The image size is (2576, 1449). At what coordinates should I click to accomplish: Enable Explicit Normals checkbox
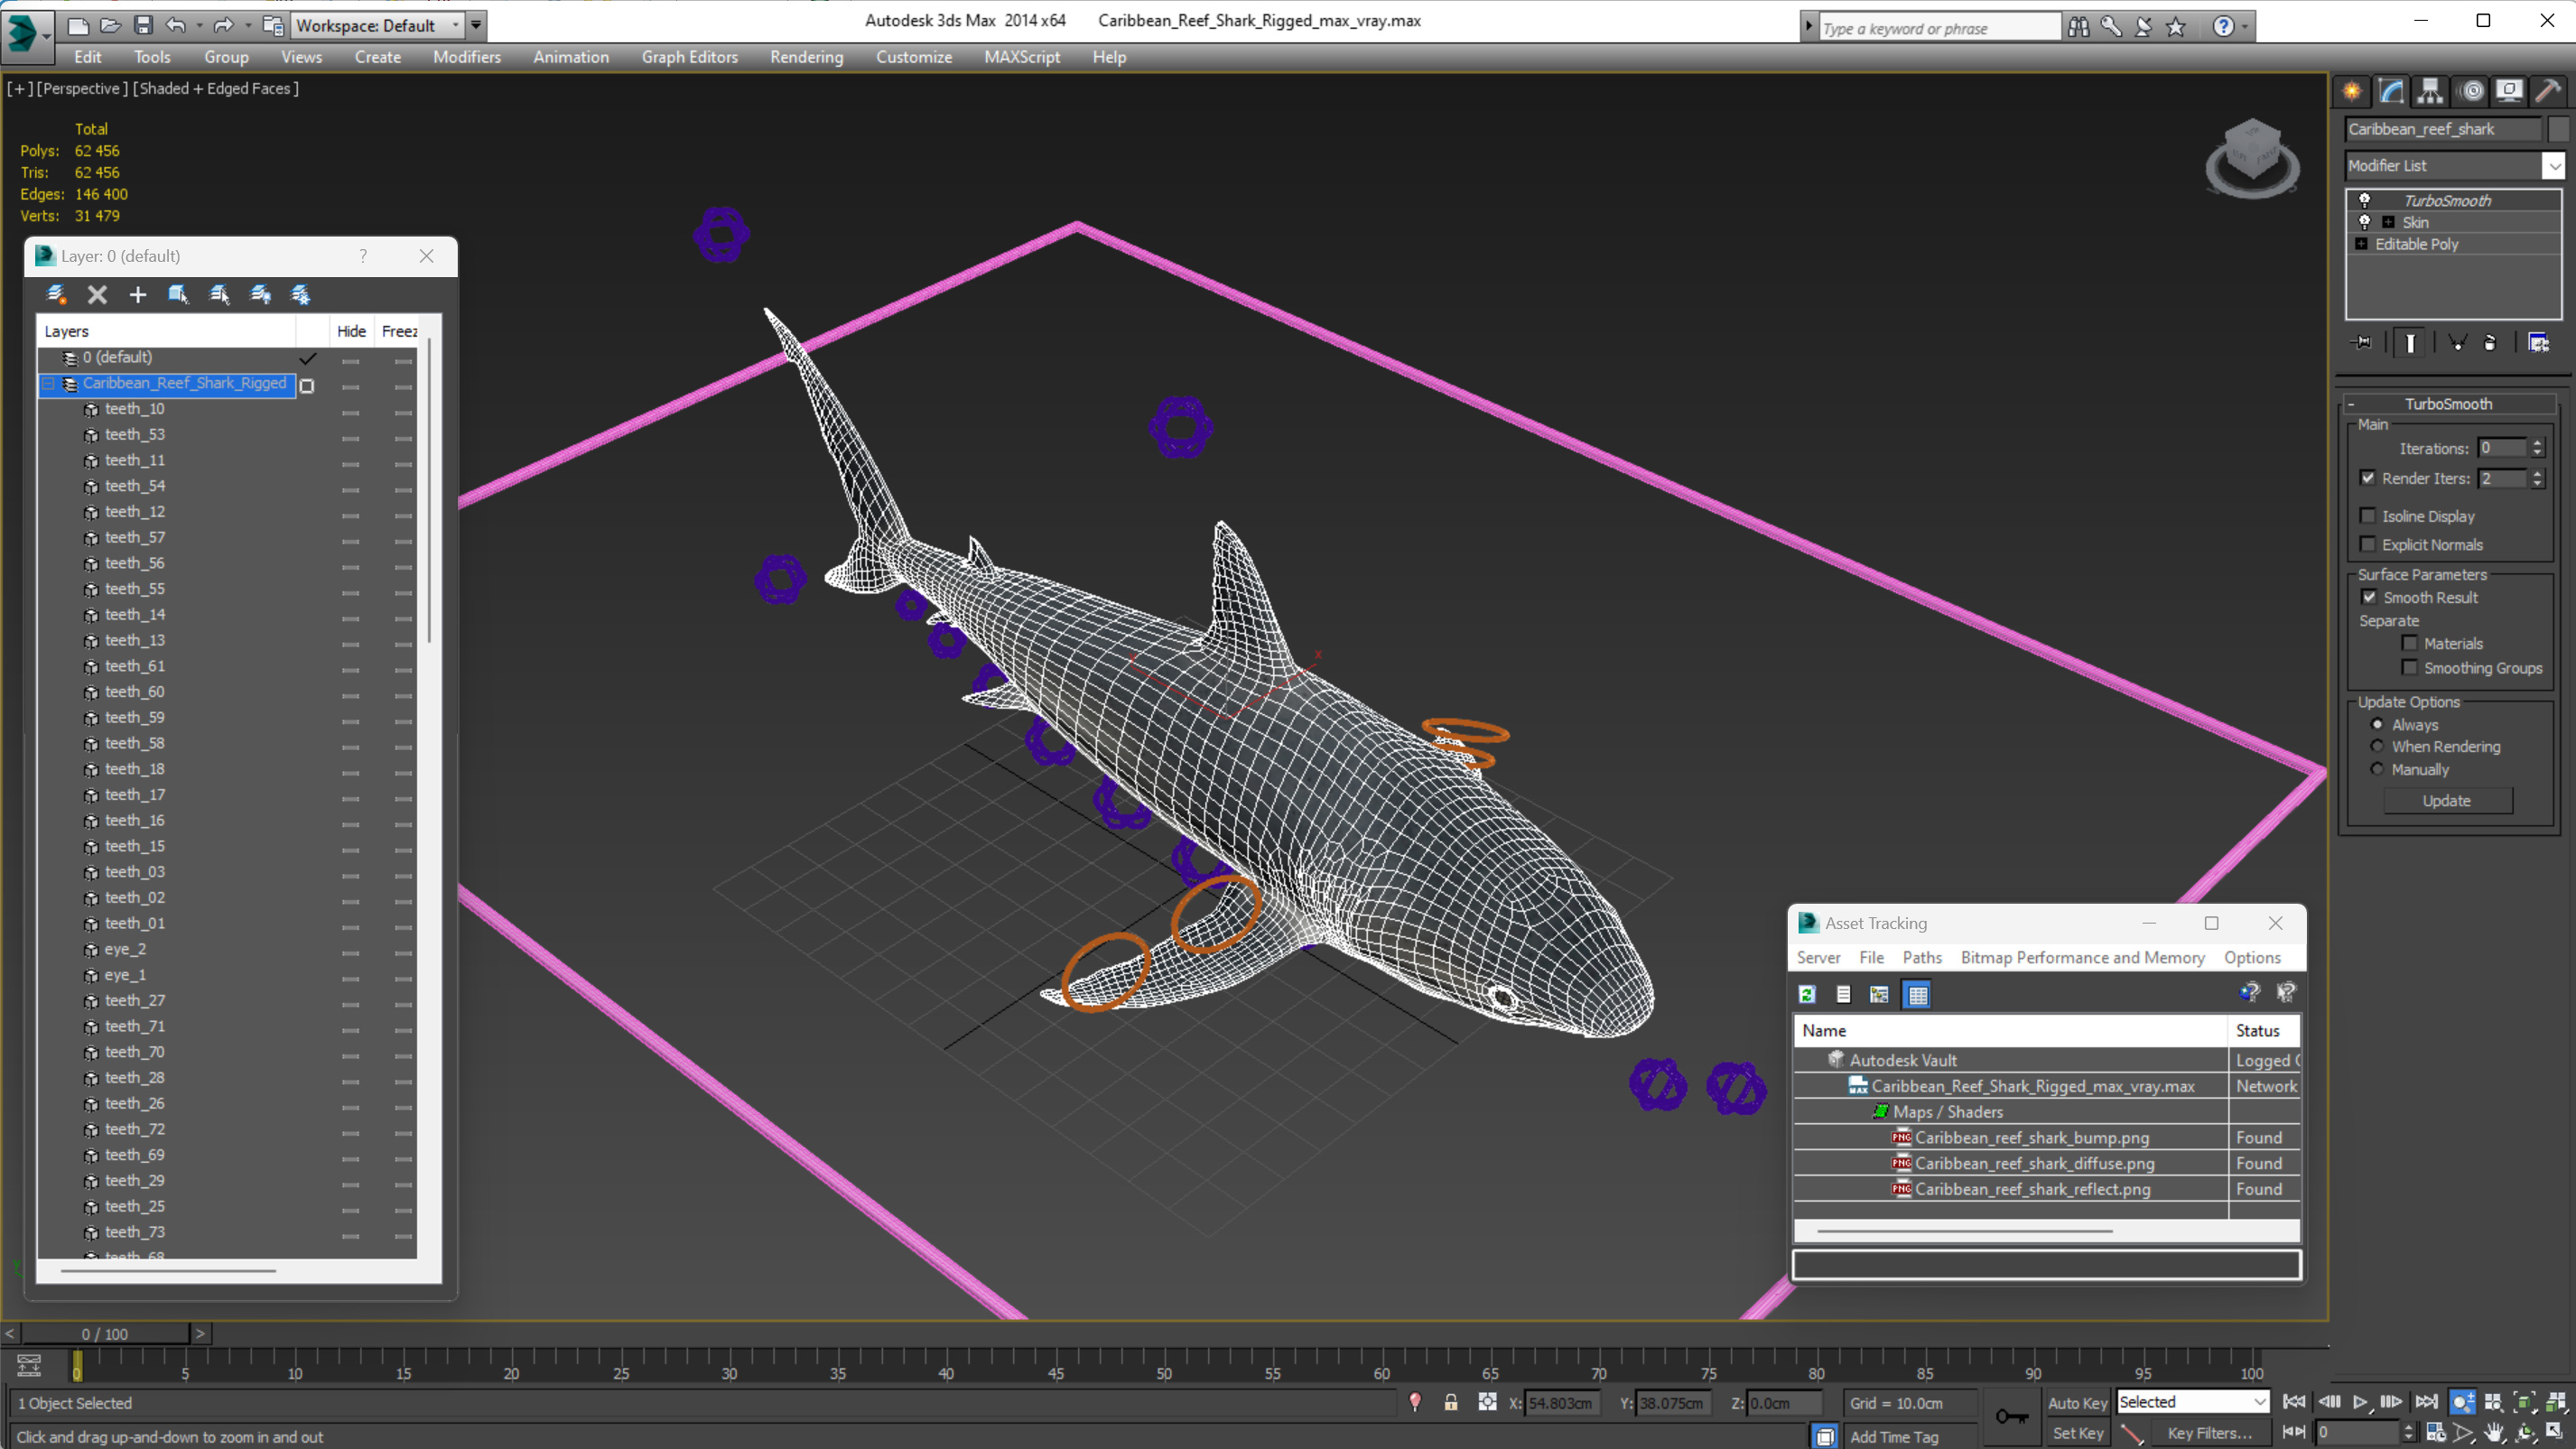[x=2368, y=544]
